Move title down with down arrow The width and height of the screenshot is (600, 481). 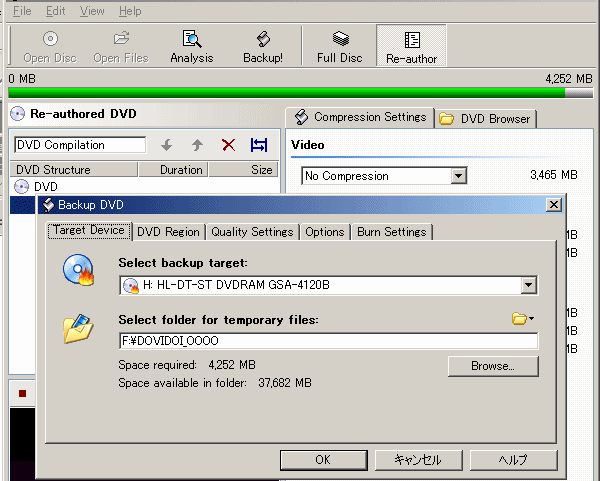coord(166,145)
